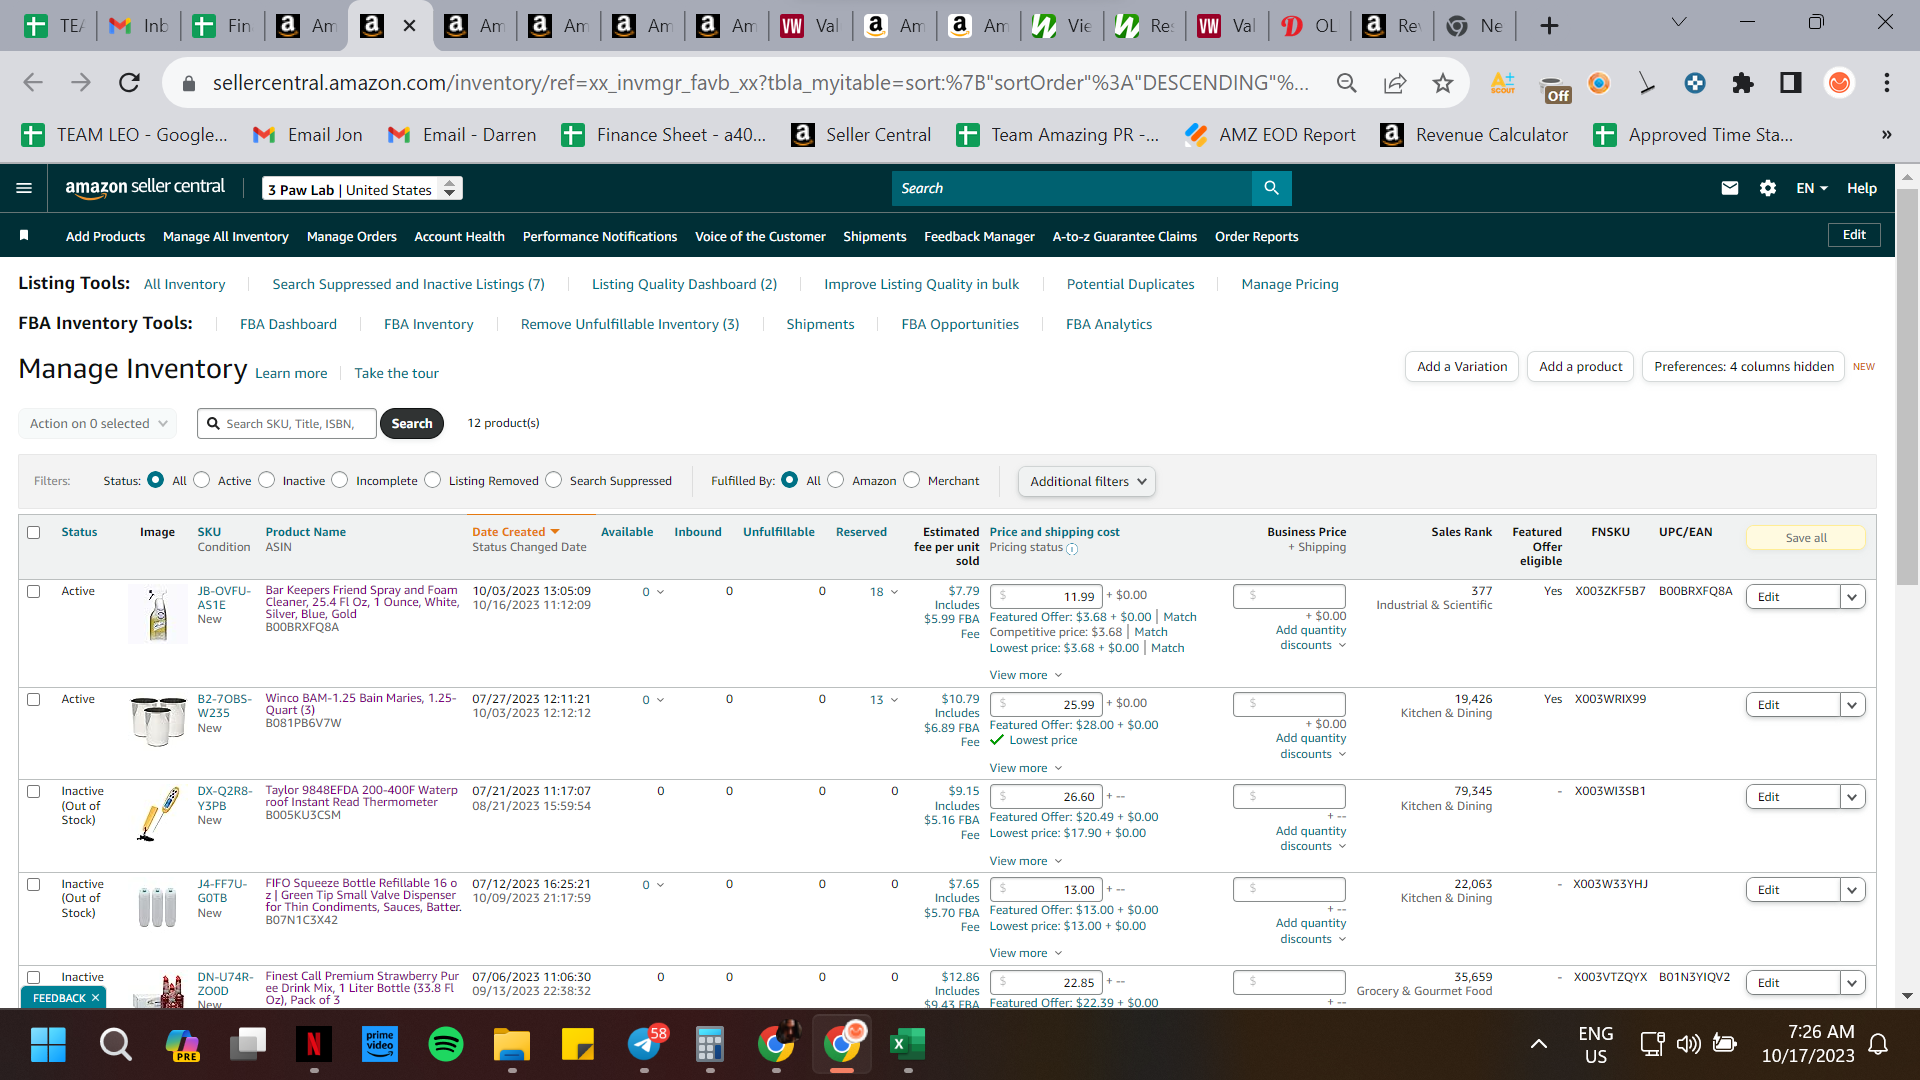Image resolution: width=1920 pixels, height=1080 pixels.
Task: Open Order Reports menu item
Action: 1256,236
